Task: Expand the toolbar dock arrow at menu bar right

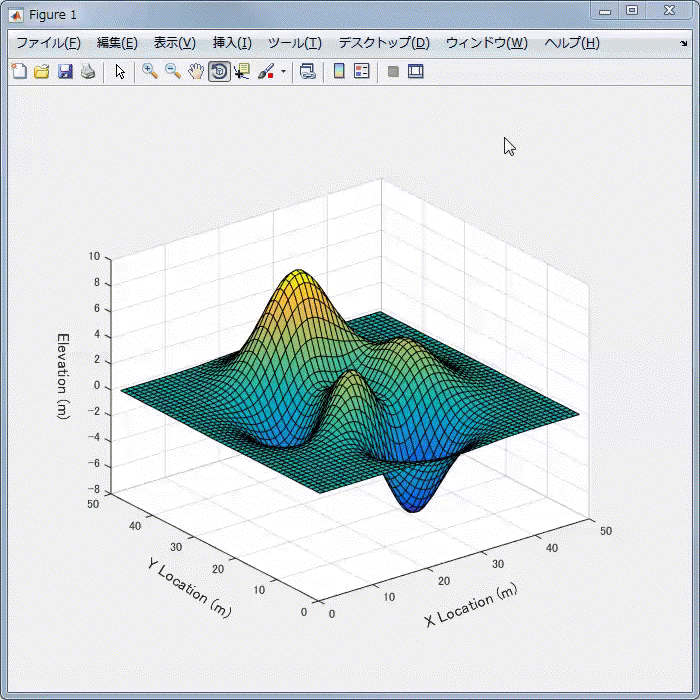Action: pyautogui.click(x=683, y=44)
